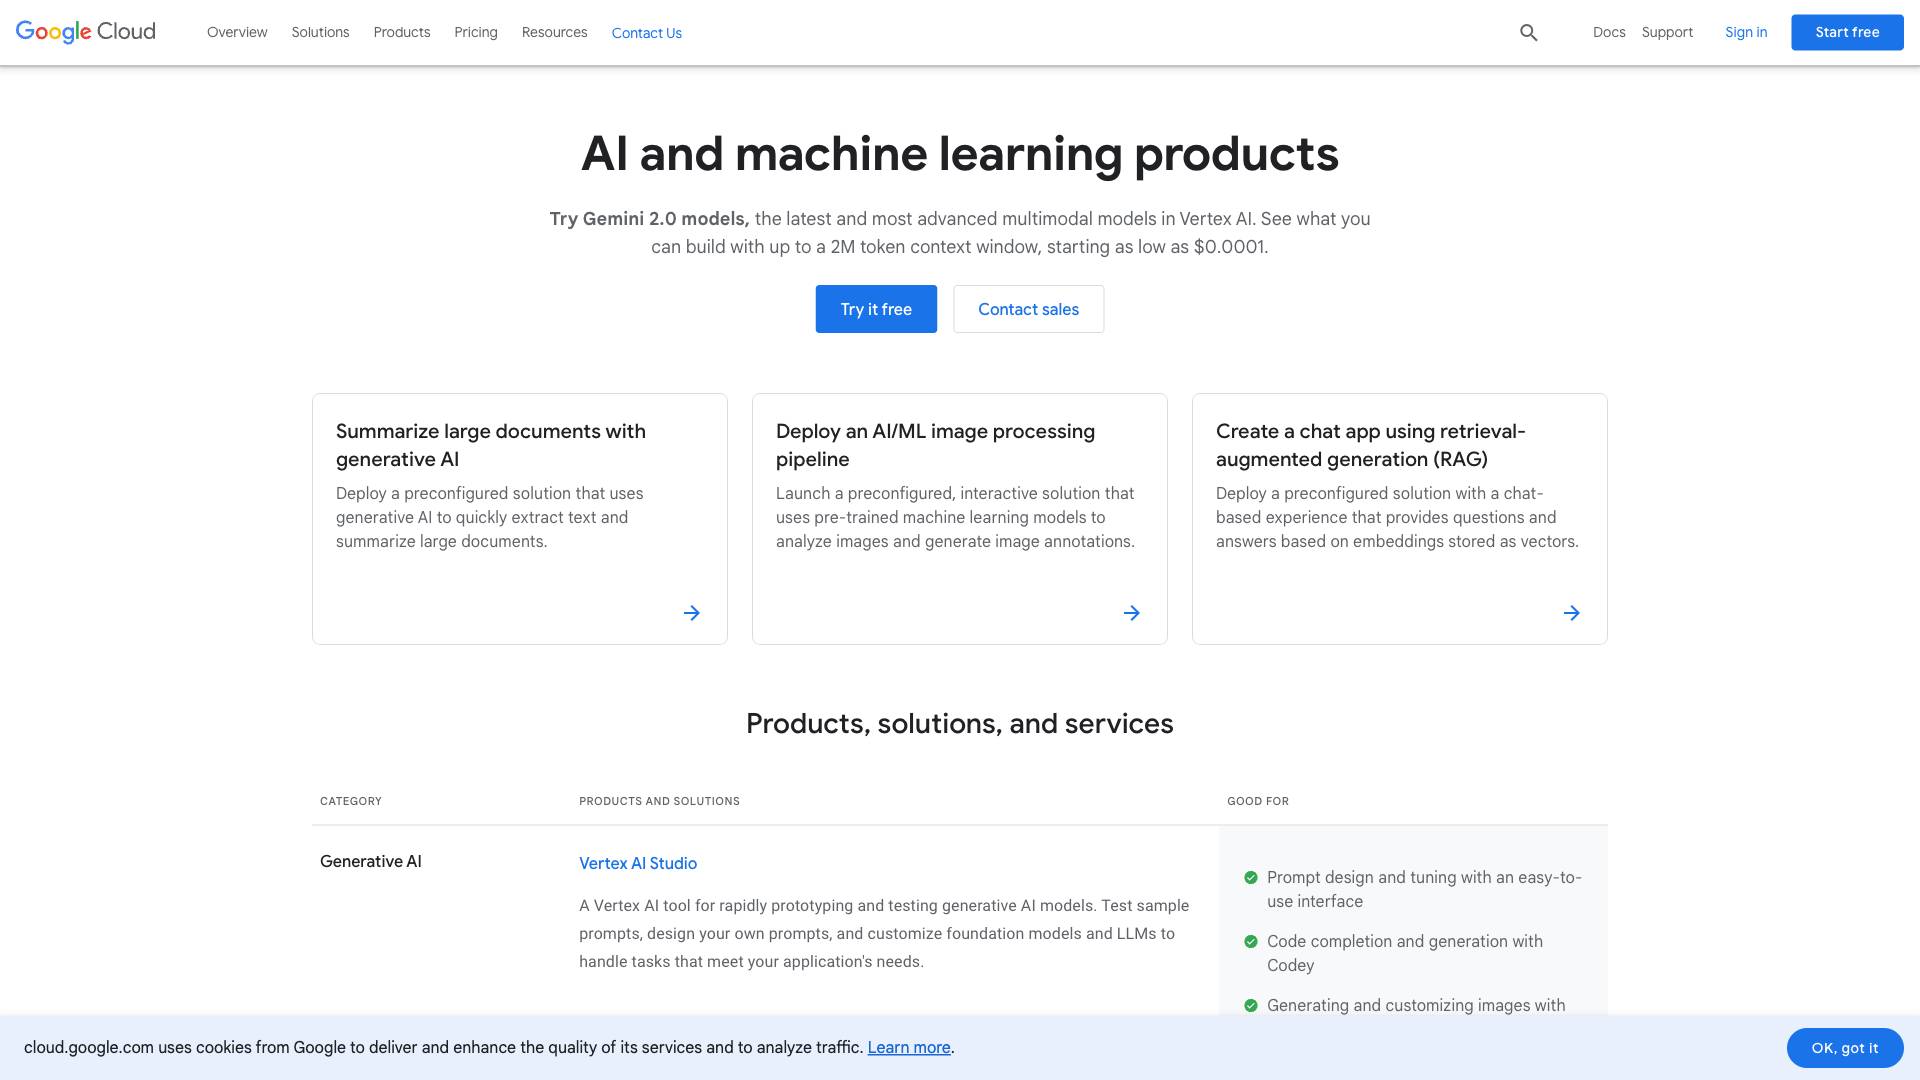Image resolution: width=1920 pixels, height=1080 pixels.
Task: Click the Start free button
Action: pos(1846,33)
